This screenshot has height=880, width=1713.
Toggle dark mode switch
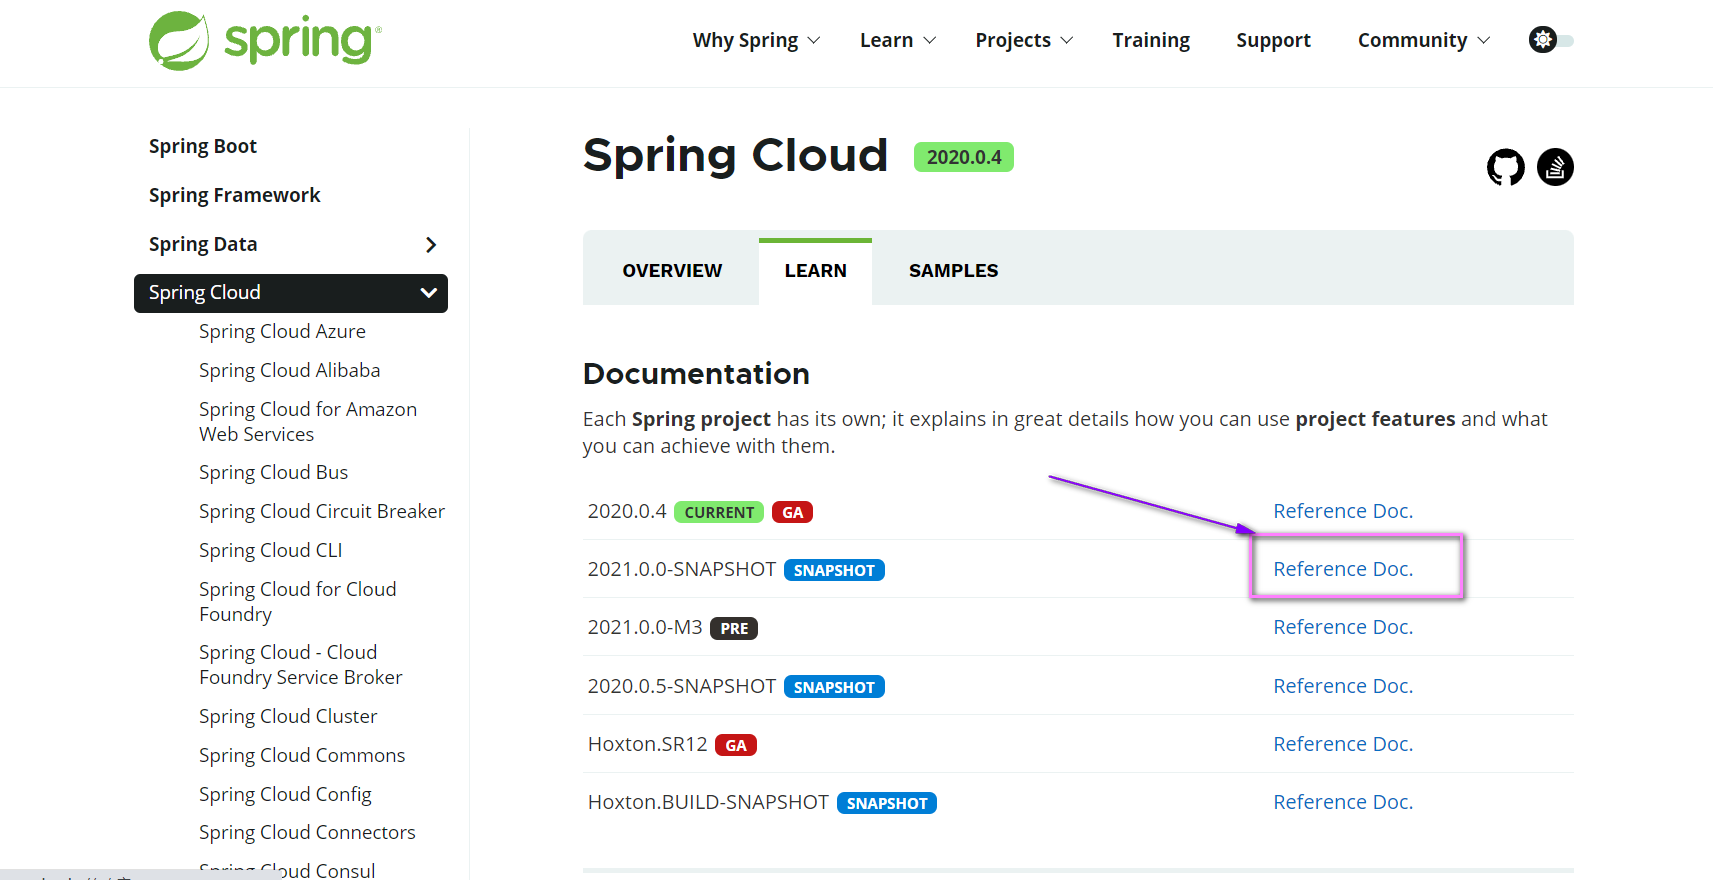(1551, 40)
